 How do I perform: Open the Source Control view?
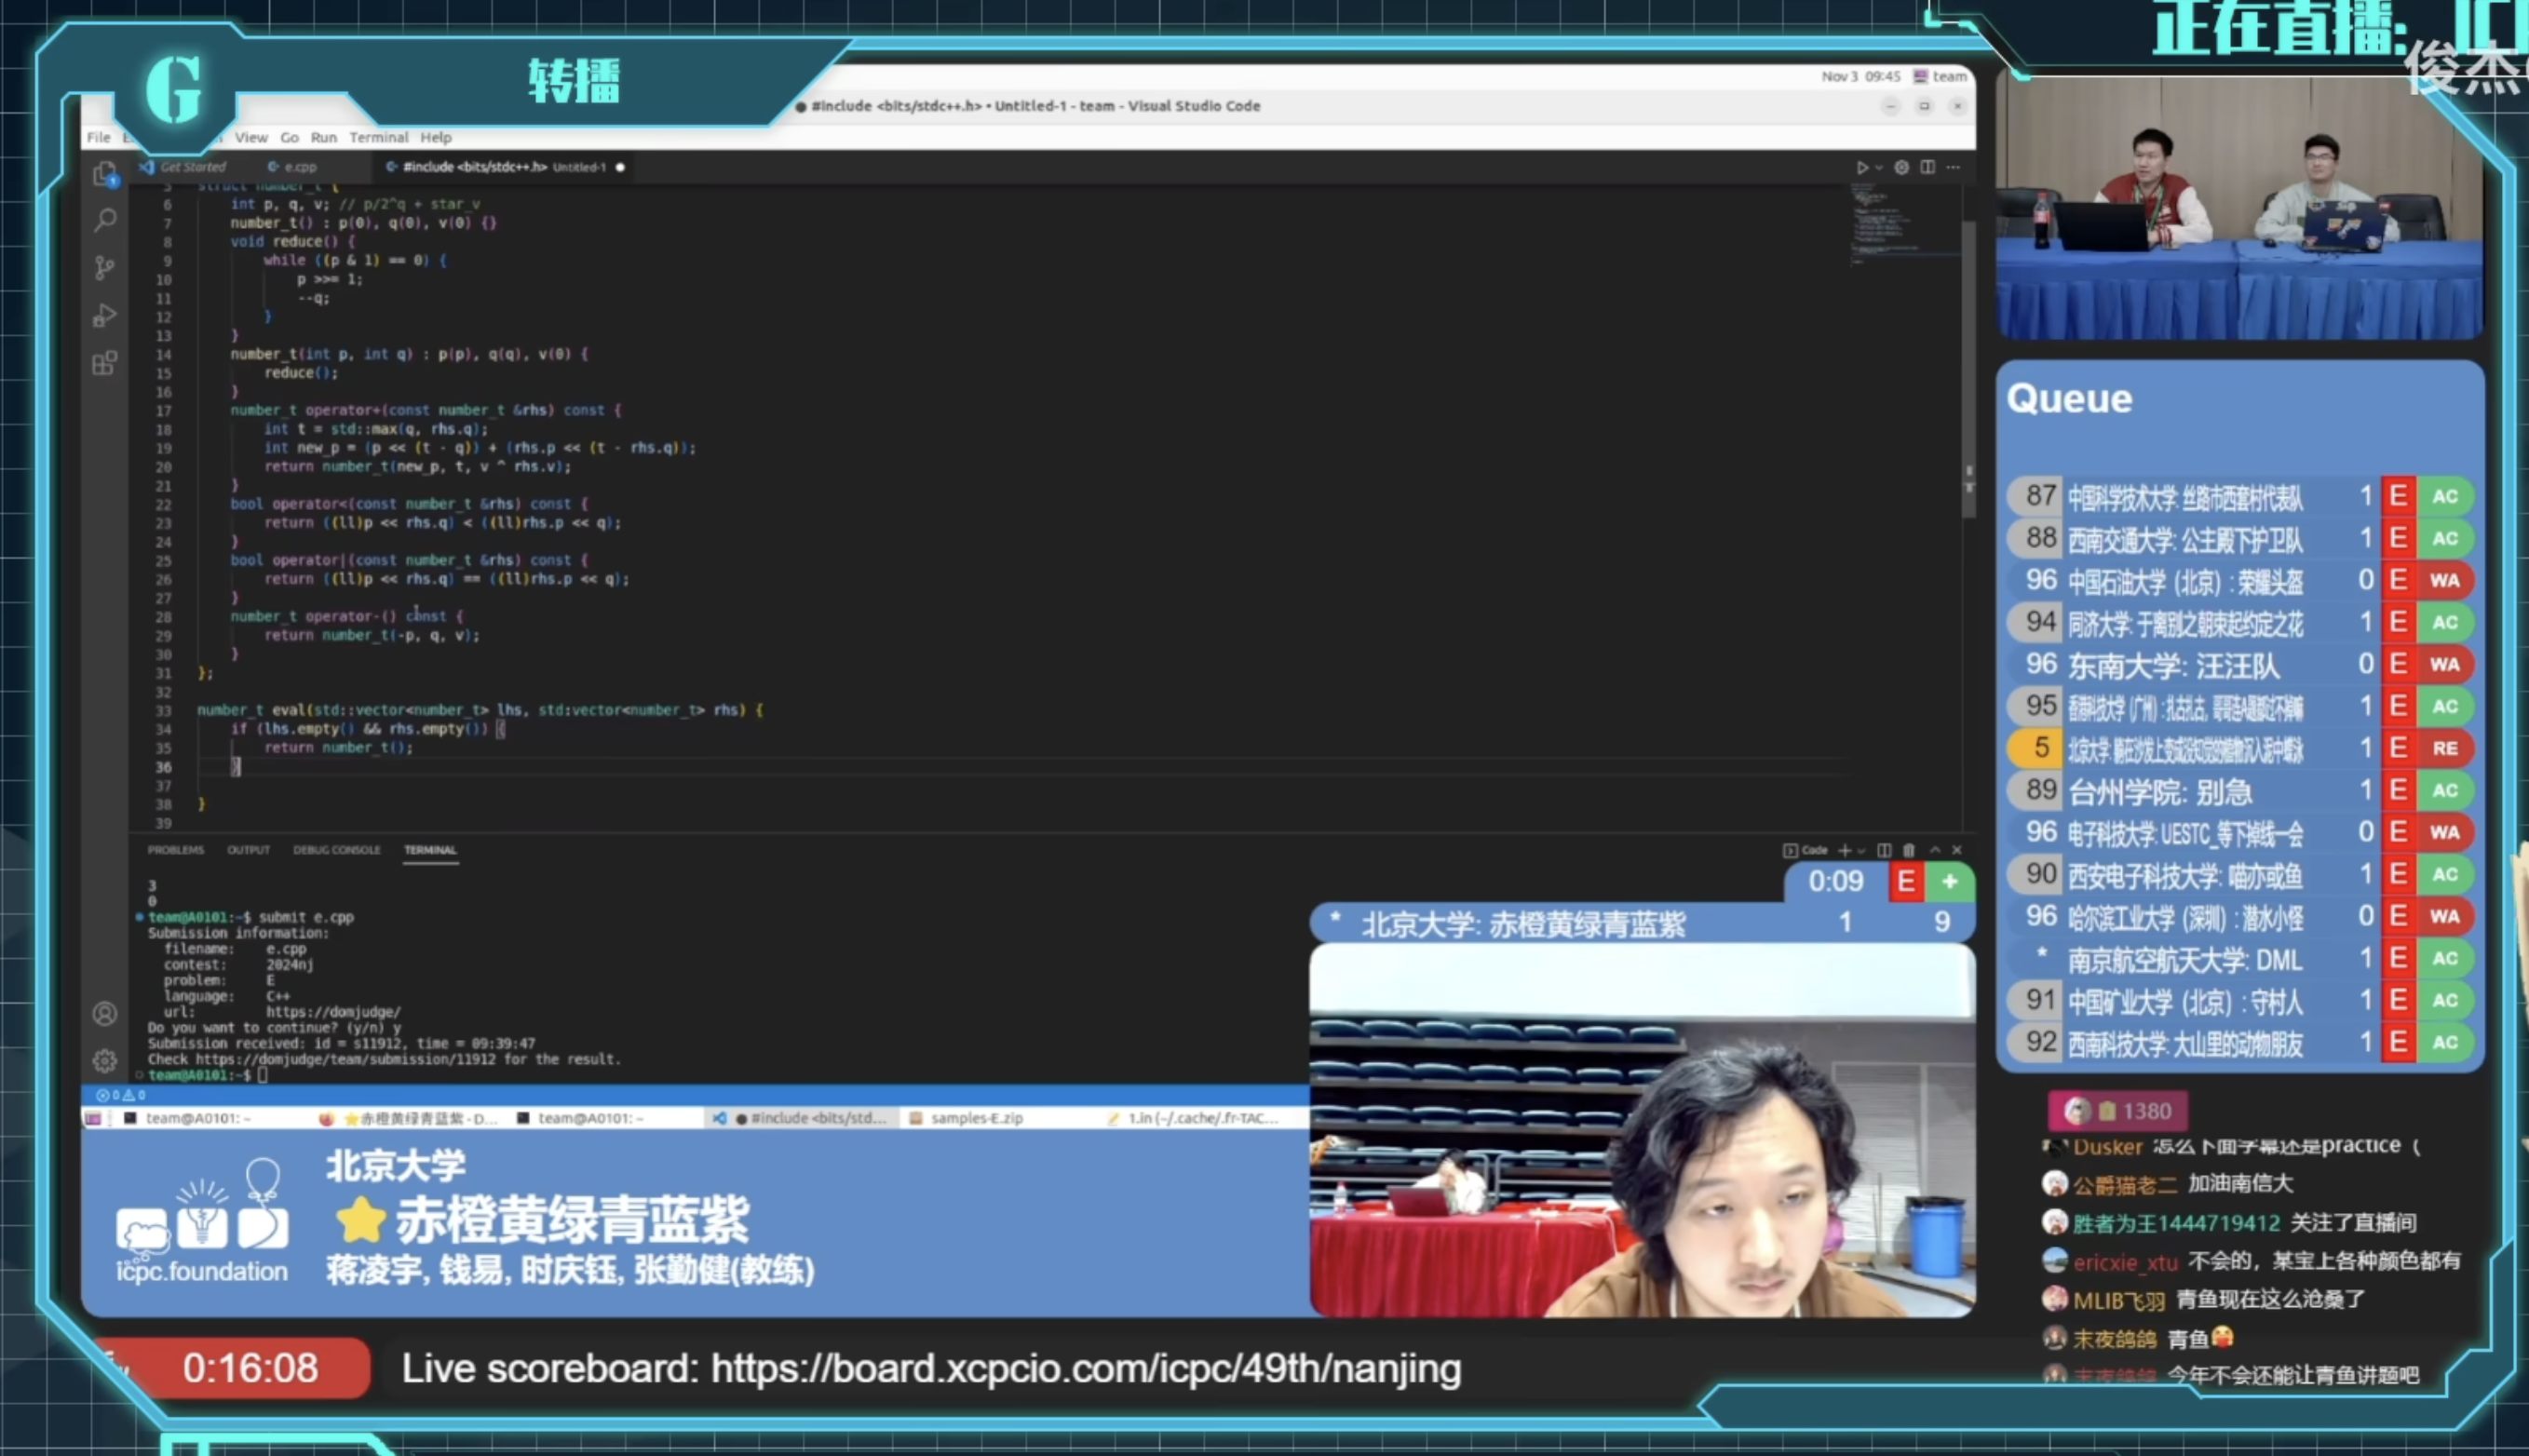(105, 267)
